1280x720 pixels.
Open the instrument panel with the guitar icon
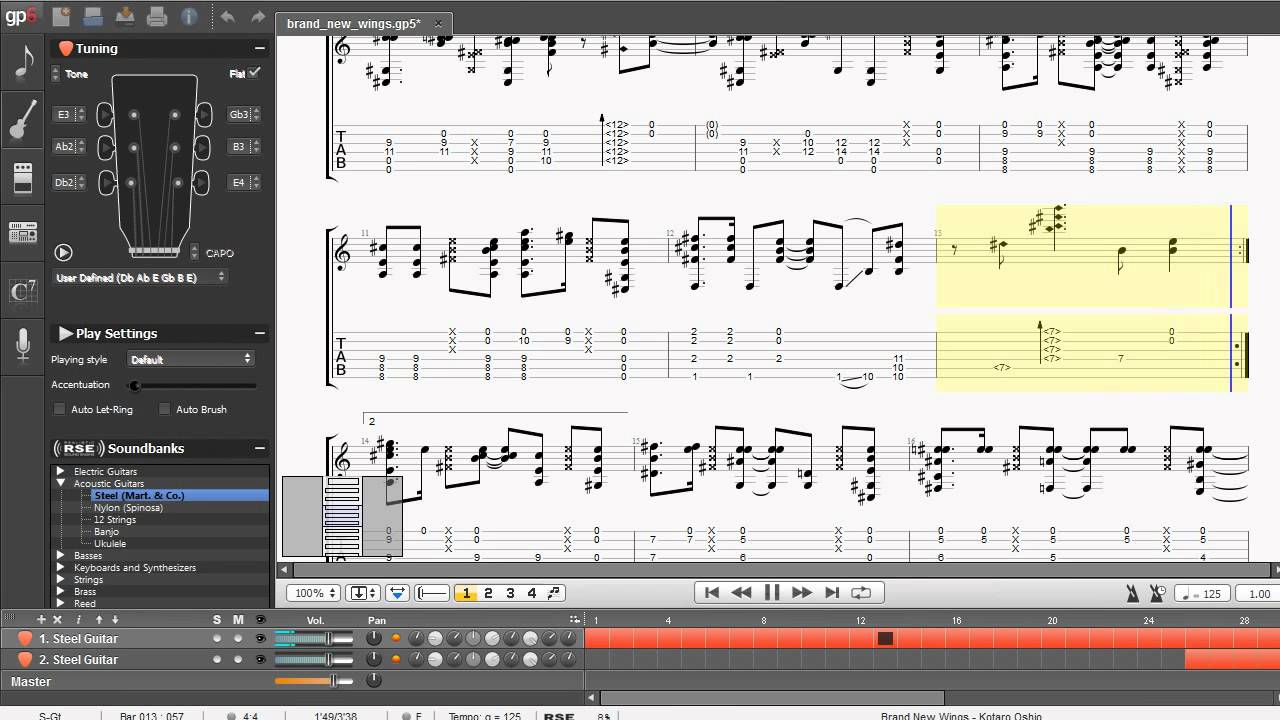click(22, 120)
